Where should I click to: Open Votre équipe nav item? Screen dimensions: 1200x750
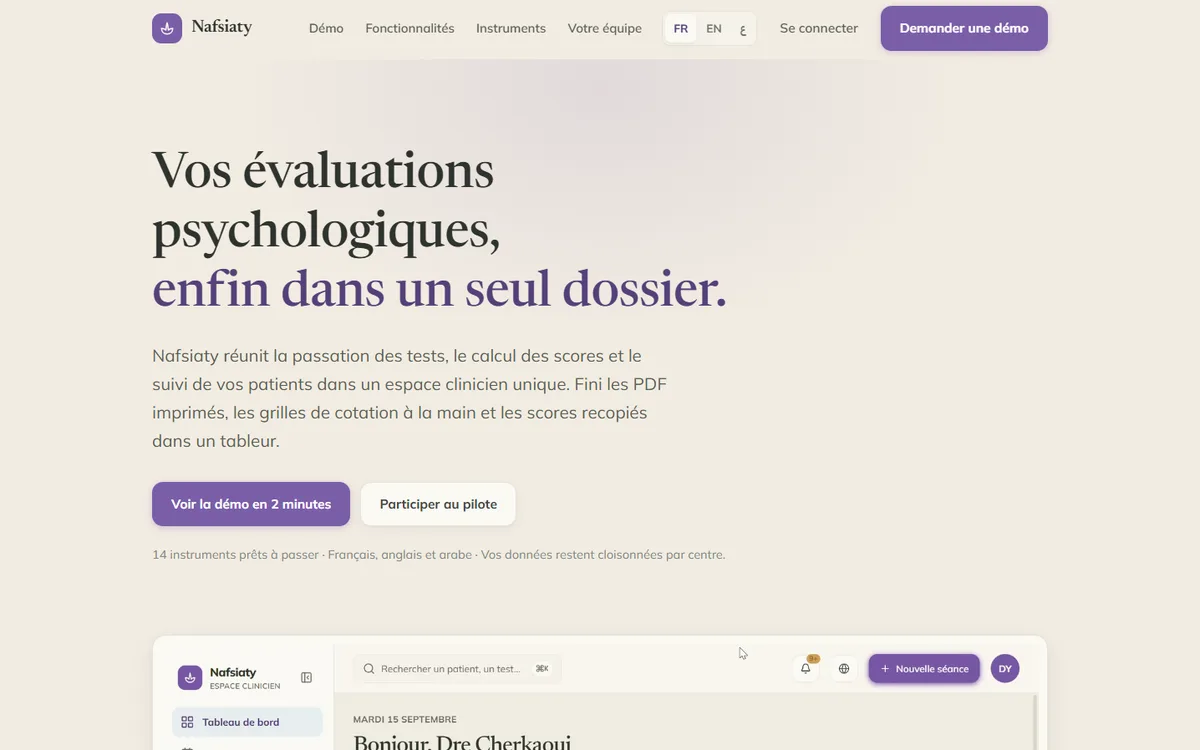605,28
